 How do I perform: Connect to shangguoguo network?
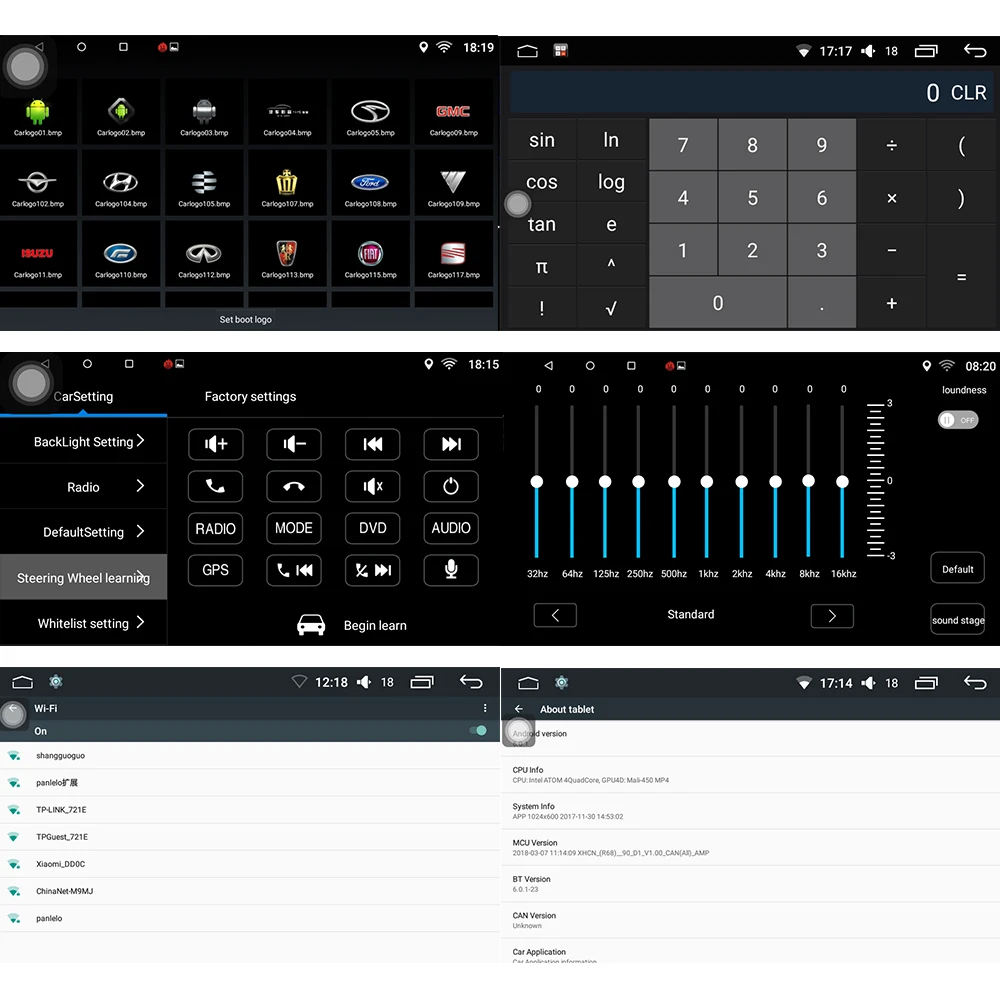pyautogui.click(x=249, y=756)
